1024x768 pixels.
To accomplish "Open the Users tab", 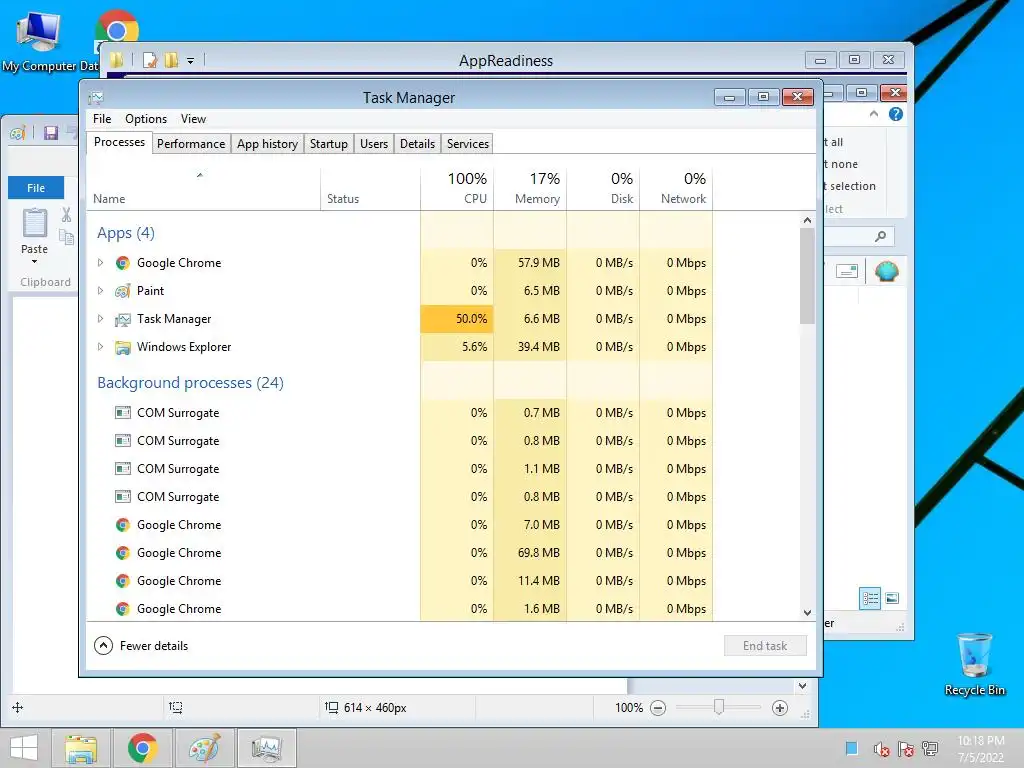I will click(x=374, y=144).
